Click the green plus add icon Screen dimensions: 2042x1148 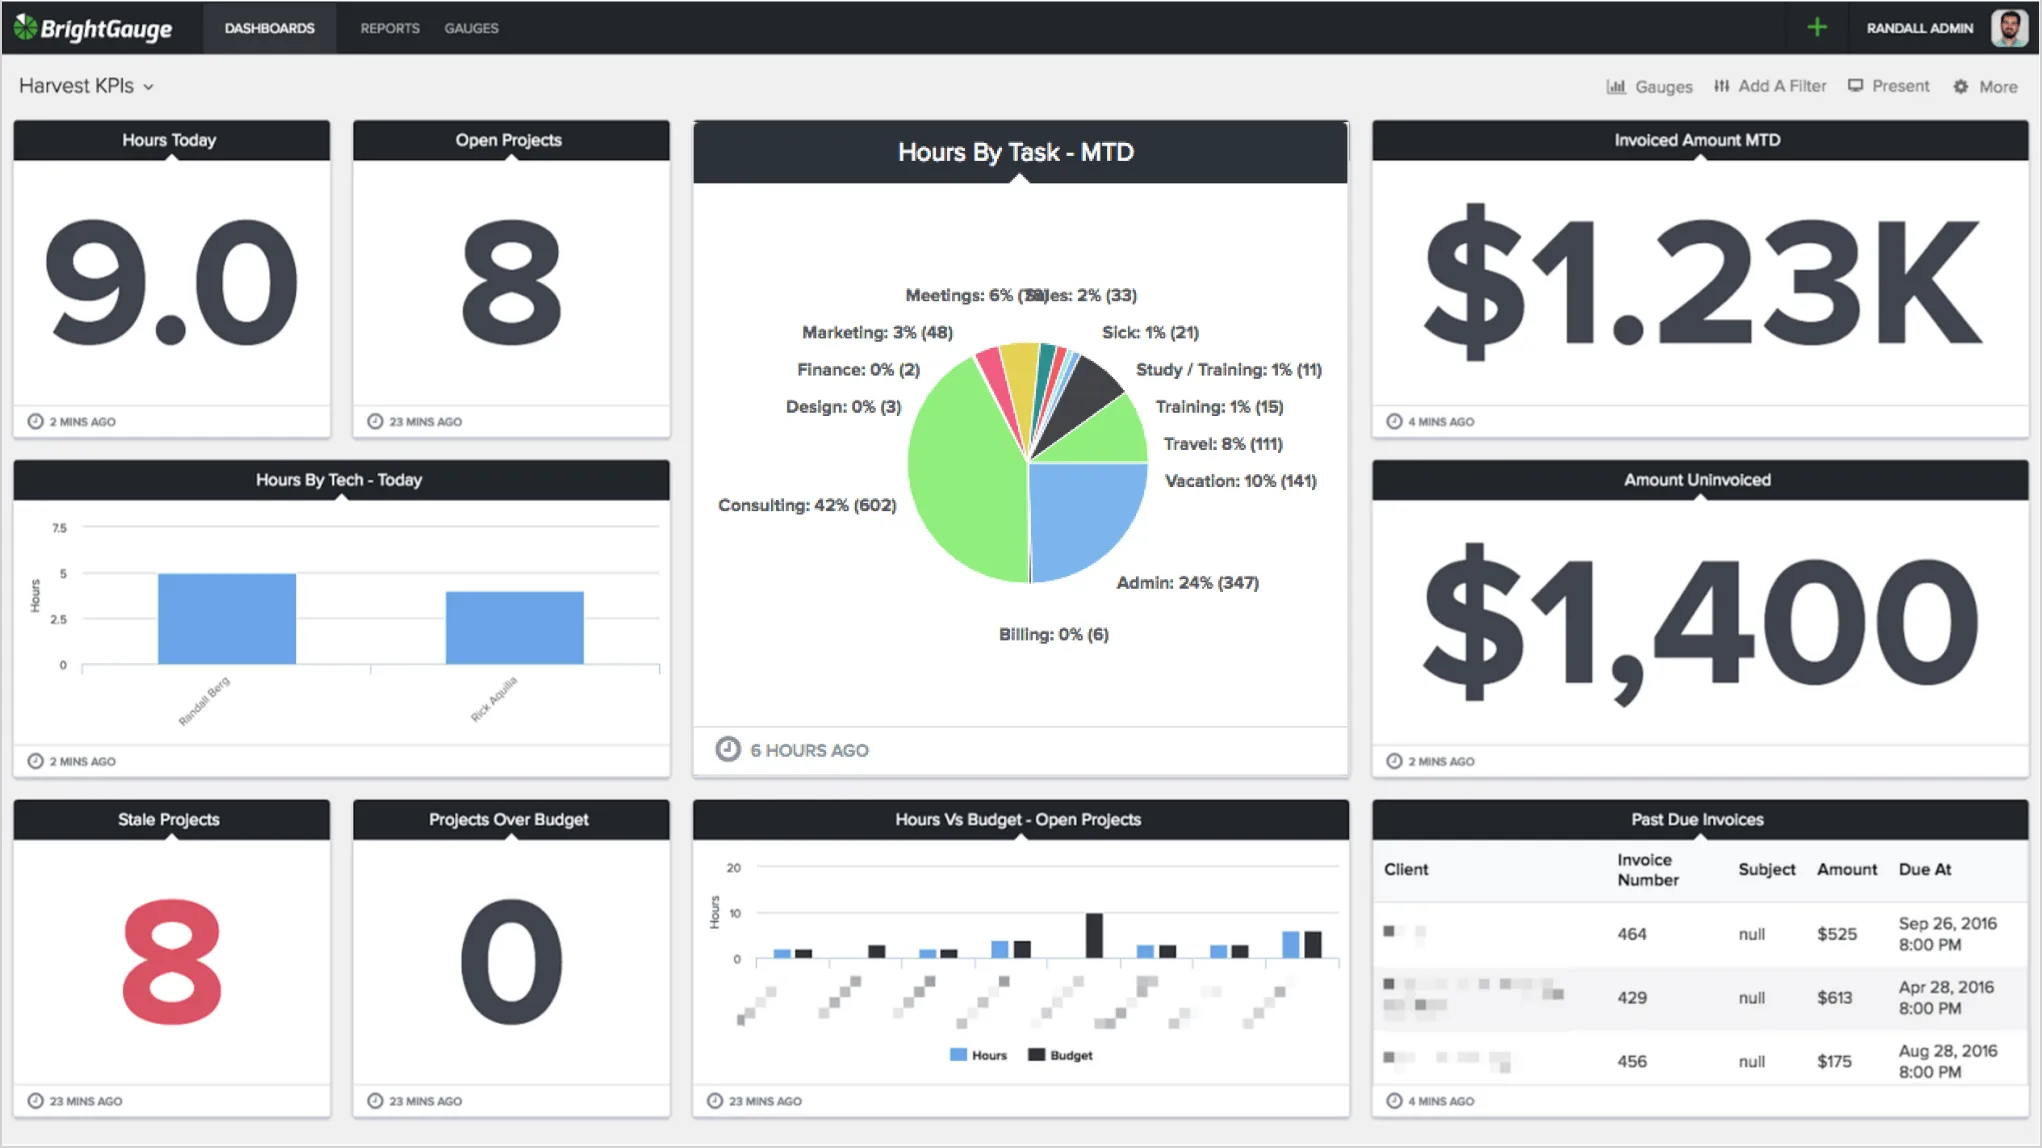tap(1817, 27)
